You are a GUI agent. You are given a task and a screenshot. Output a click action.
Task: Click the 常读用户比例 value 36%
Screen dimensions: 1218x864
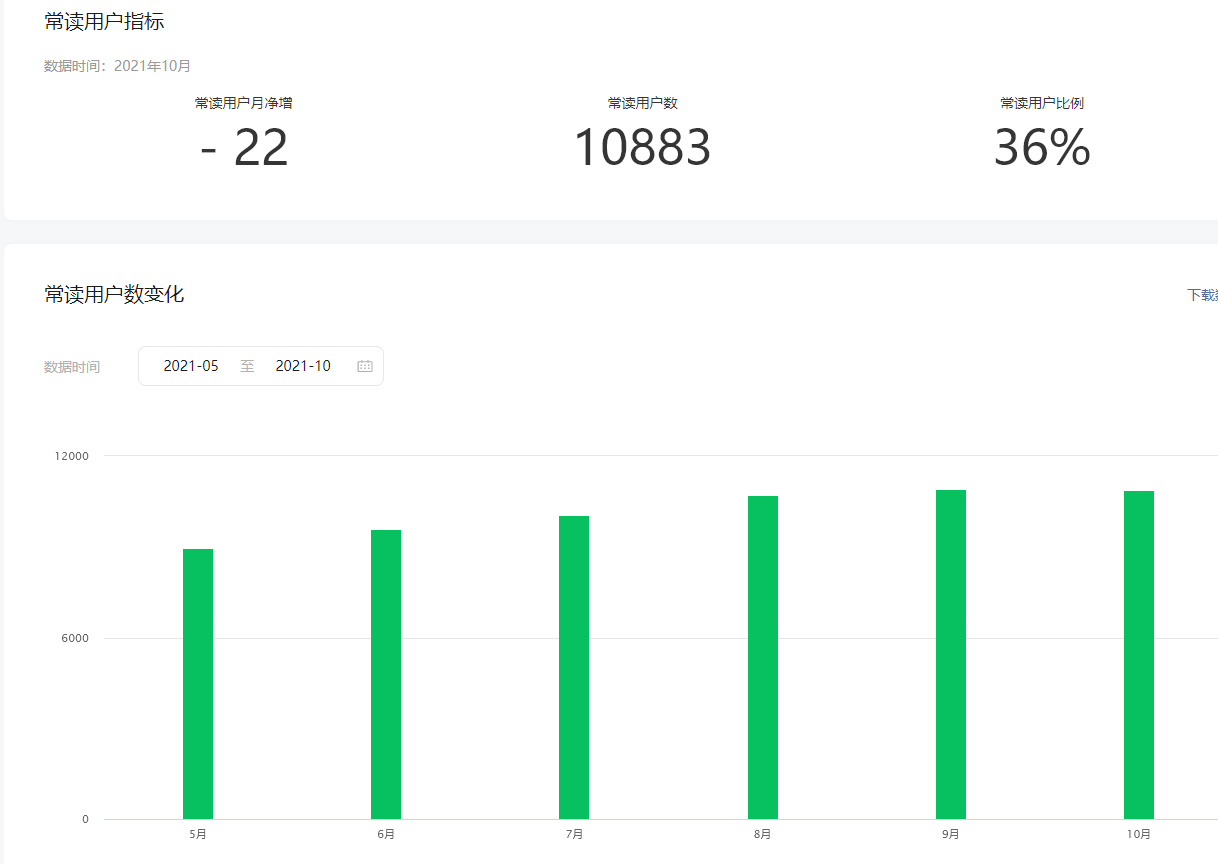pyautogui.click(x=1042, y=148)
